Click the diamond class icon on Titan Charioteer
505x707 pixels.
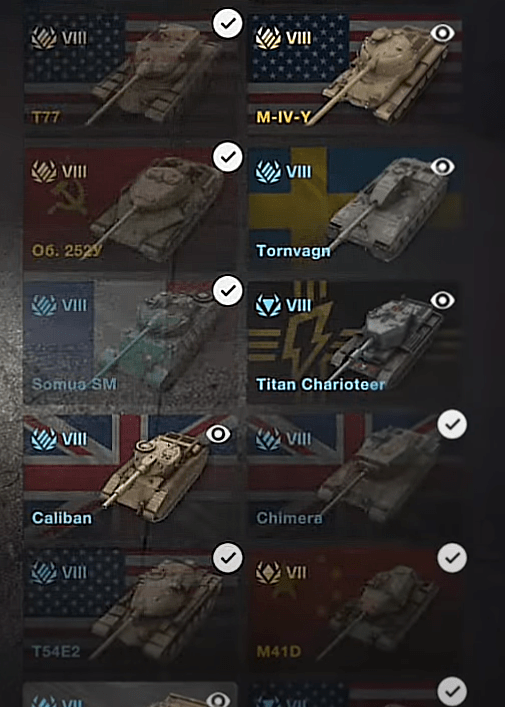269,305
